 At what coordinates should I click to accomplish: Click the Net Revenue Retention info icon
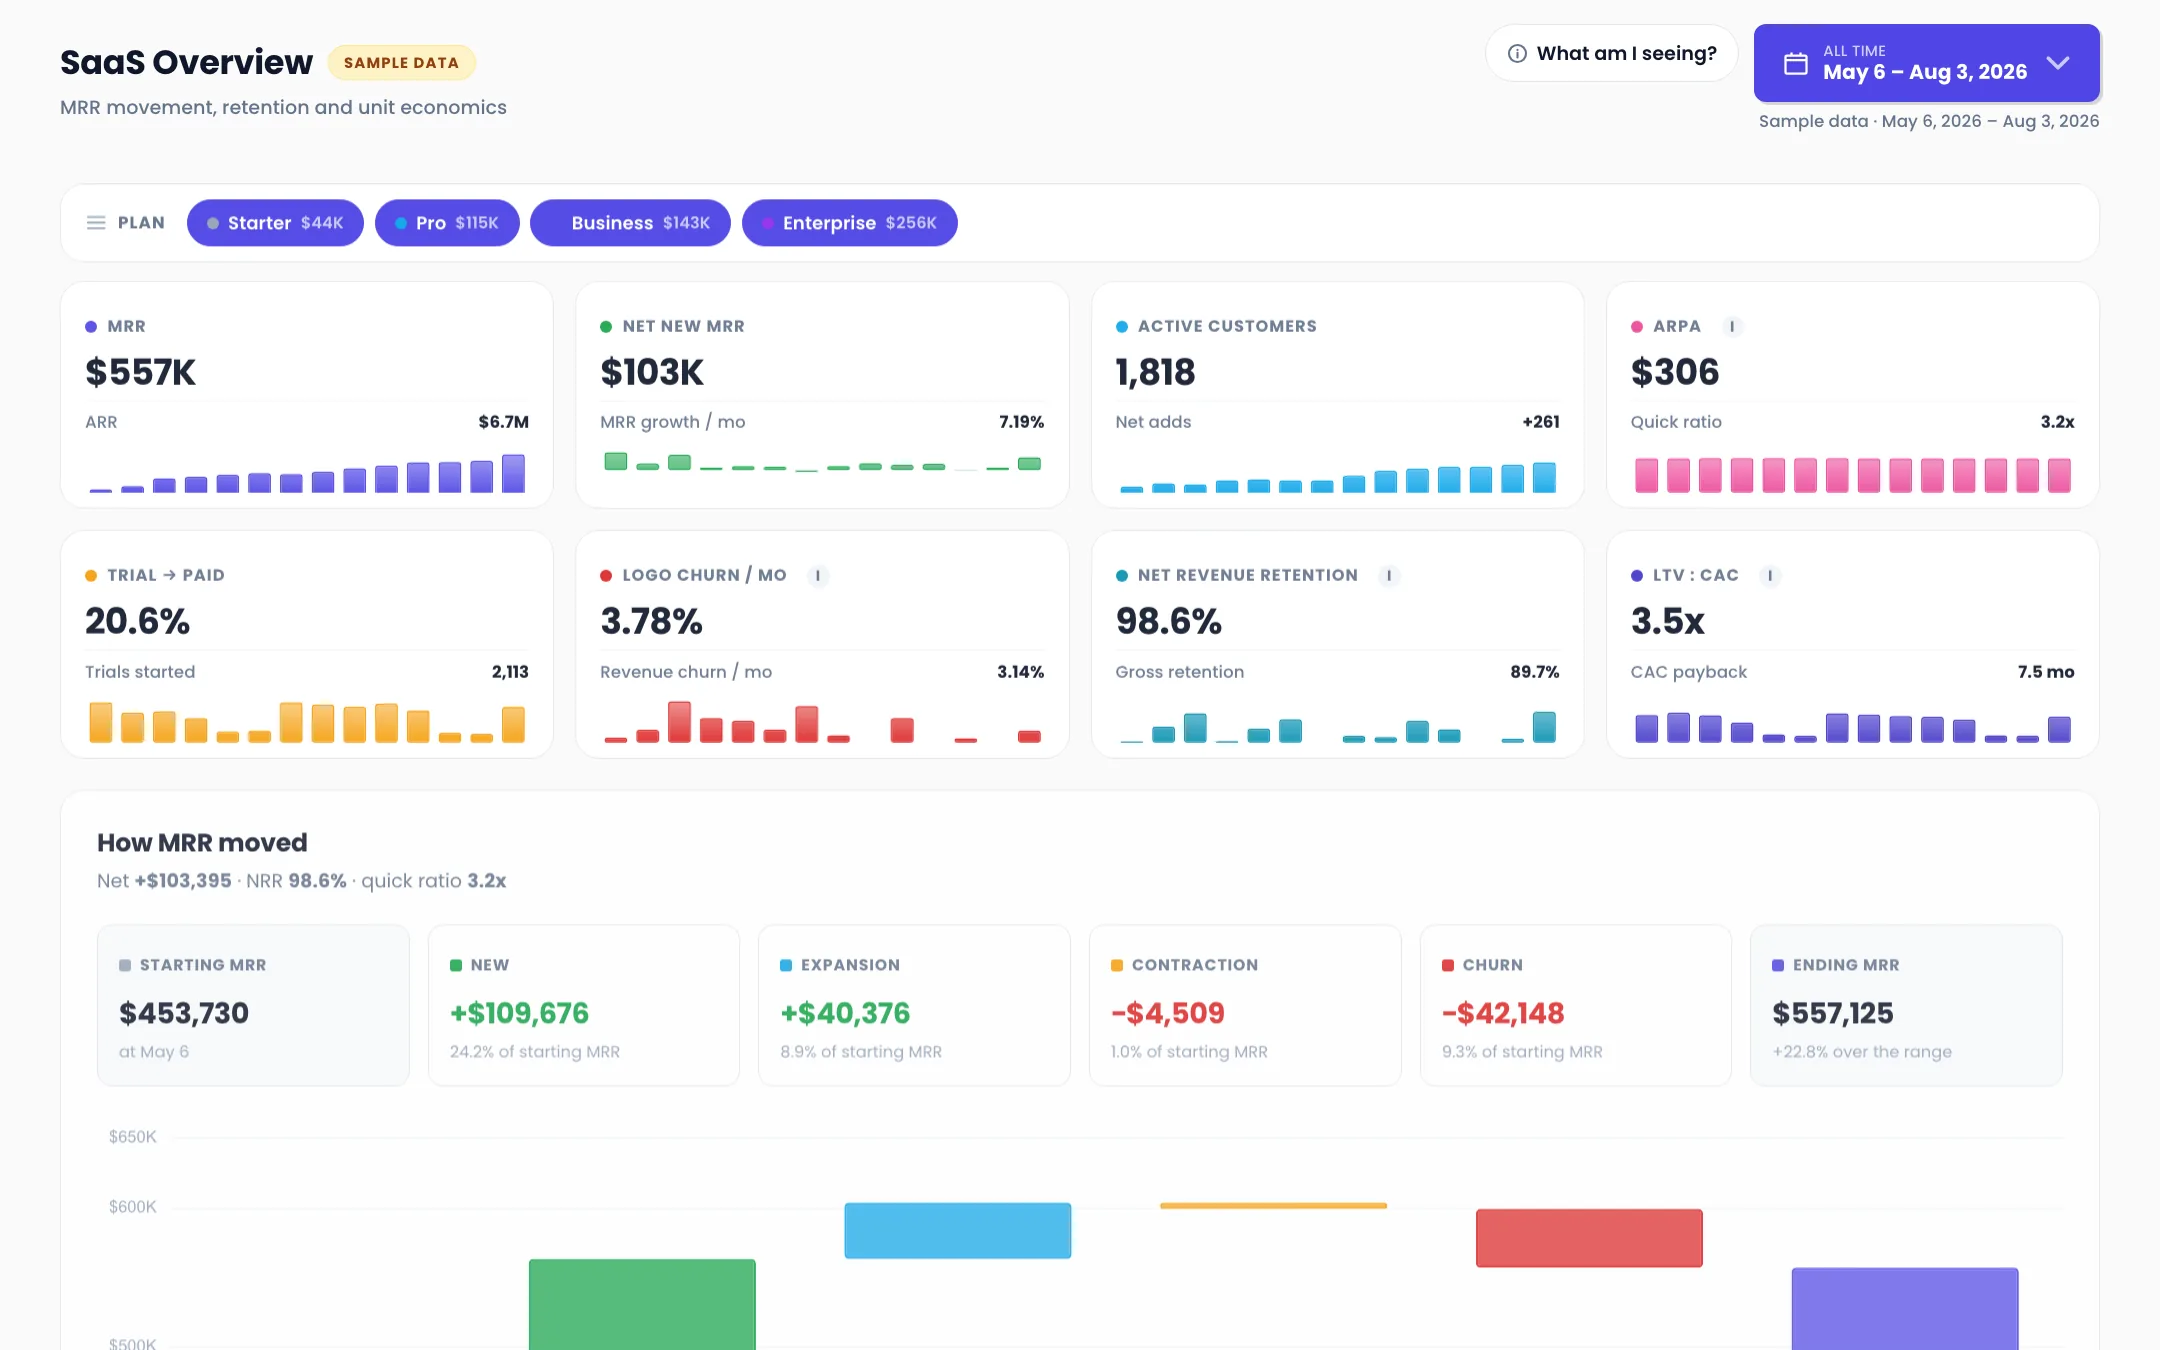click(x=1389, y=576)
